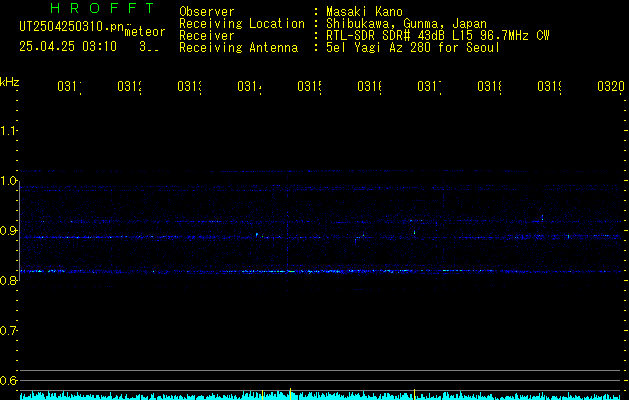Select the Shibukawa, Gunma, Japan text
The width and height of the screenshot is (629, 400).
406,24
